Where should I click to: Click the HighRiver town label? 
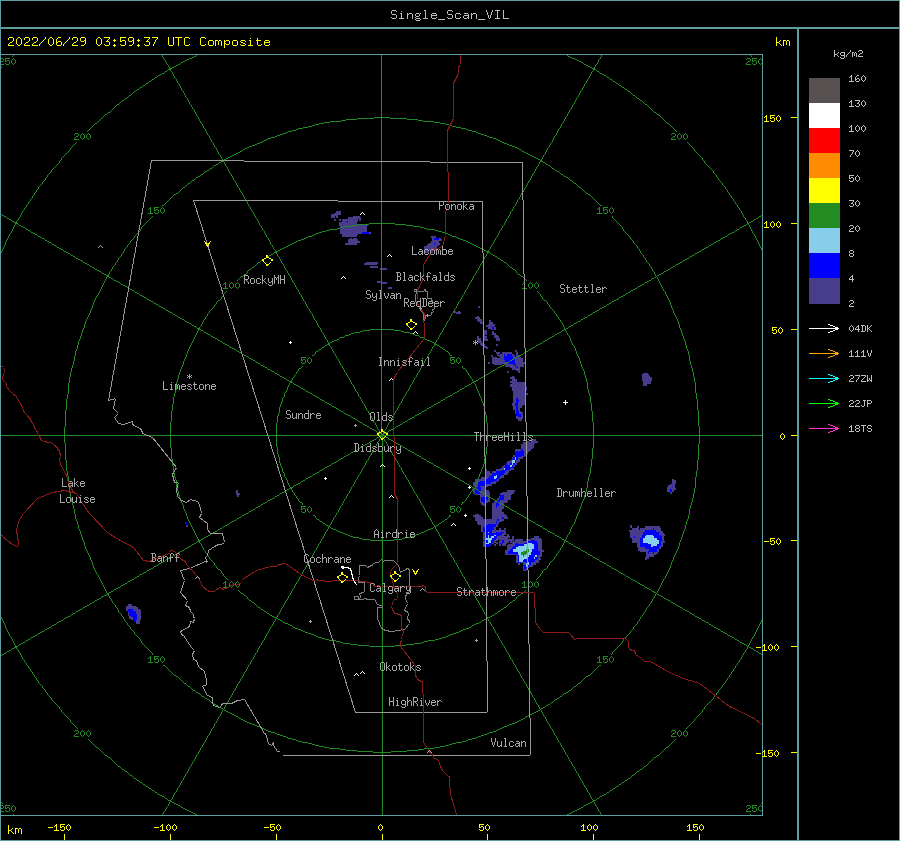(415, 702)
